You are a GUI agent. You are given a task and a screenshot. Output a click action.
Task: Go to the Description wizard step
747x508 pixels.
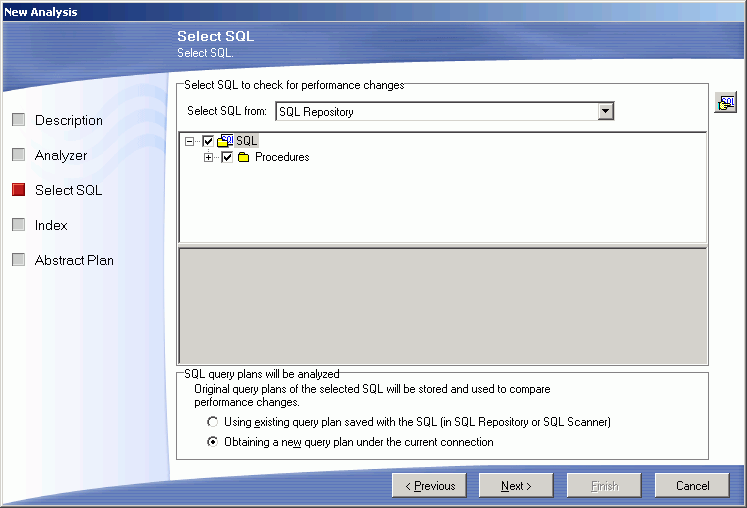[69, 120]
